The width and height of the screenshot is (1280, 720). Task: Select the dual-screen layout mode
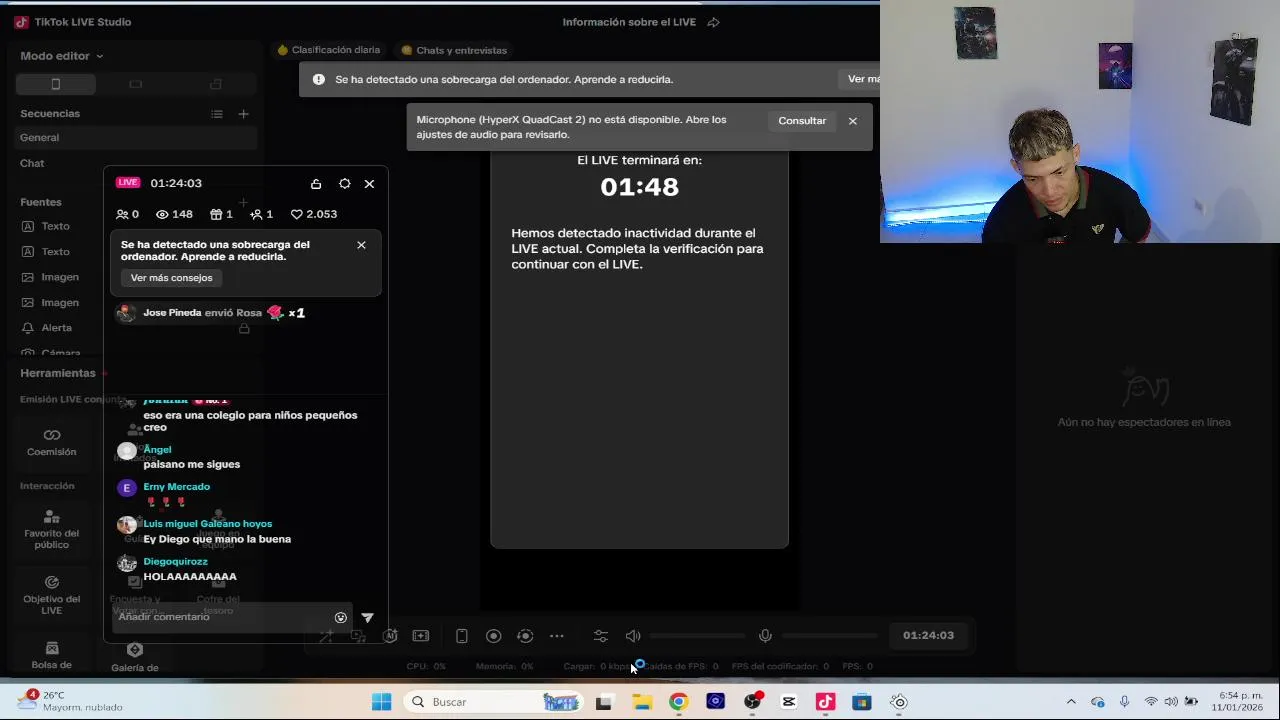click(216, 84)
